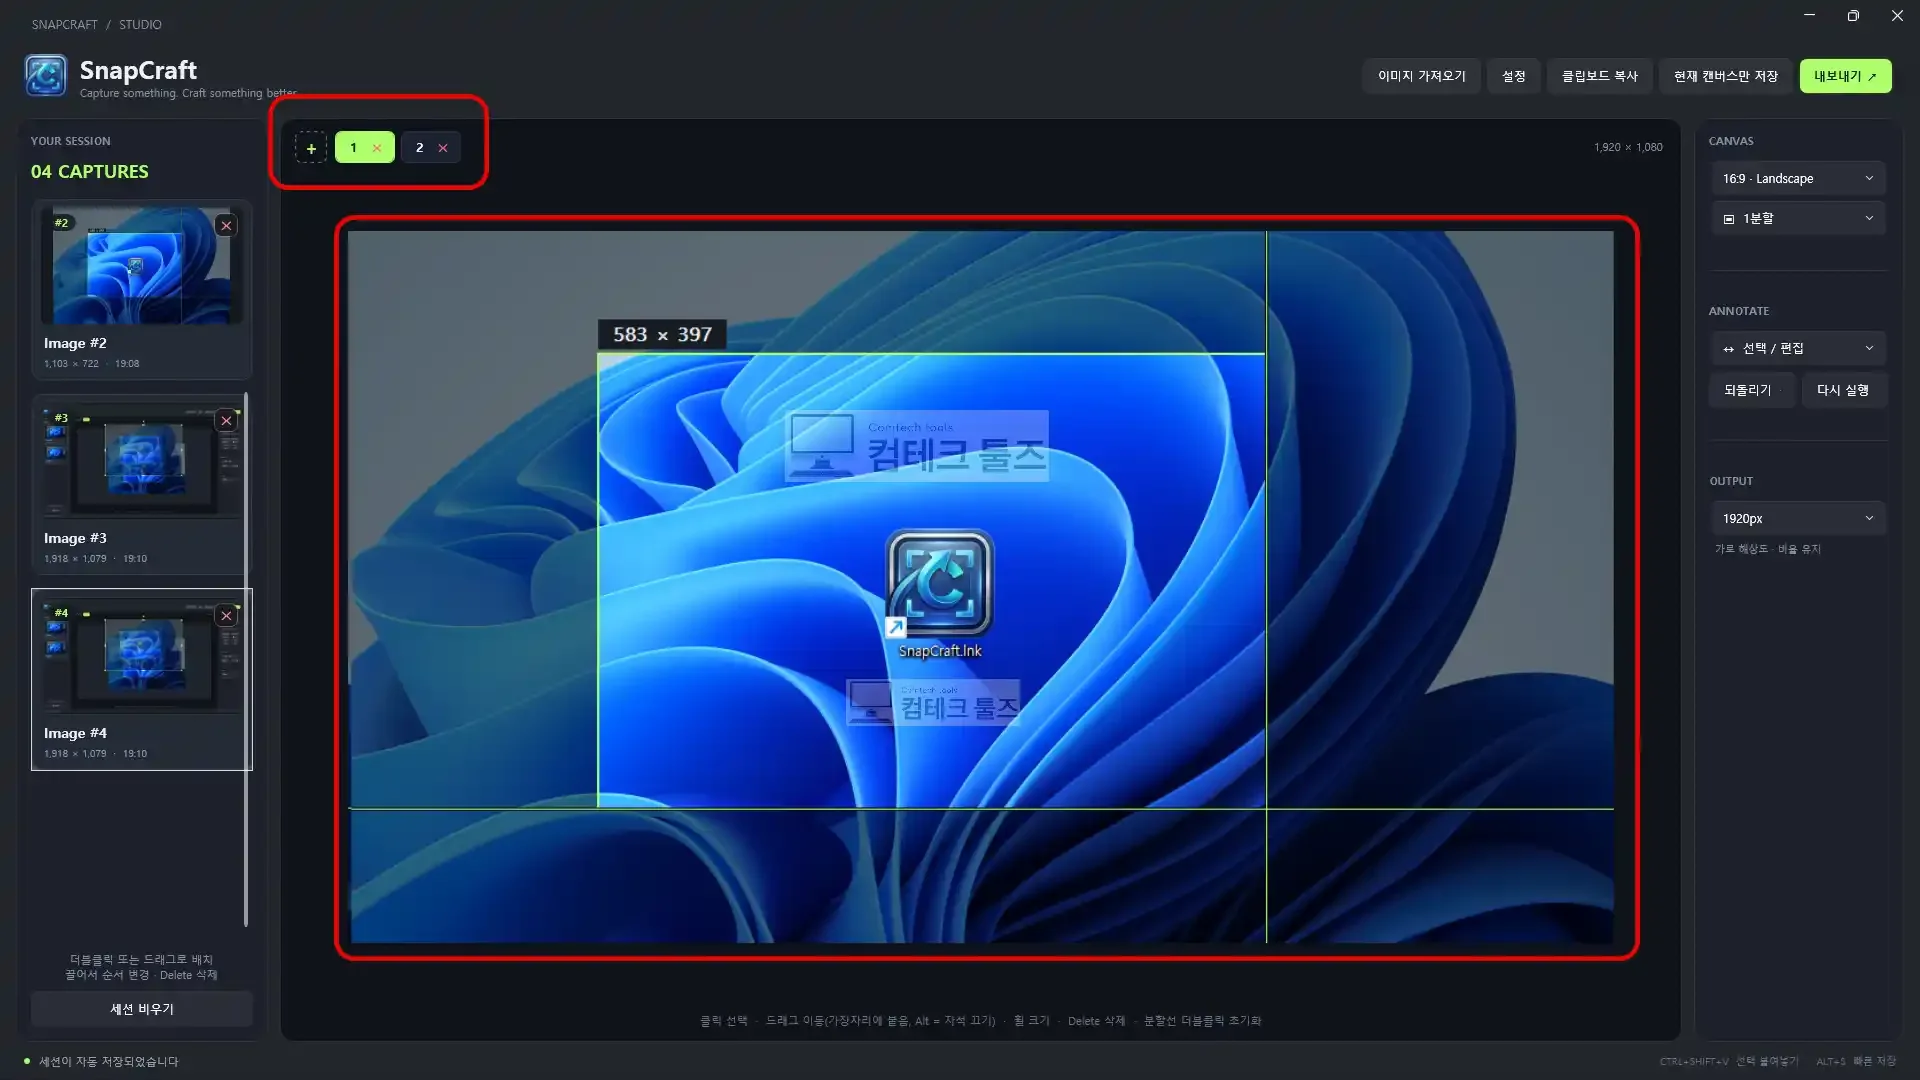This screenshot has width=1920, height=1080.
Task: Select the Image #3 thumbnail
Action: 141,460
